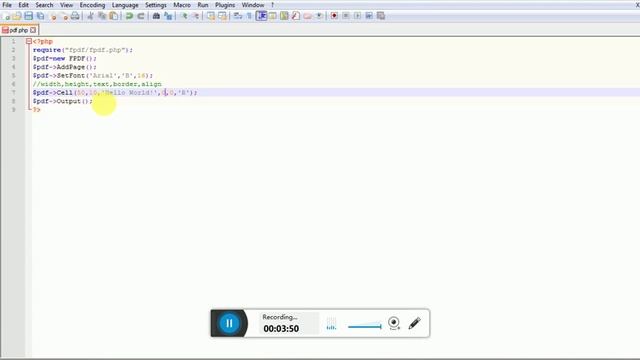Paste using the clipboard icon
The height and width of the screenshot is (360, 640).
(114, 16)
